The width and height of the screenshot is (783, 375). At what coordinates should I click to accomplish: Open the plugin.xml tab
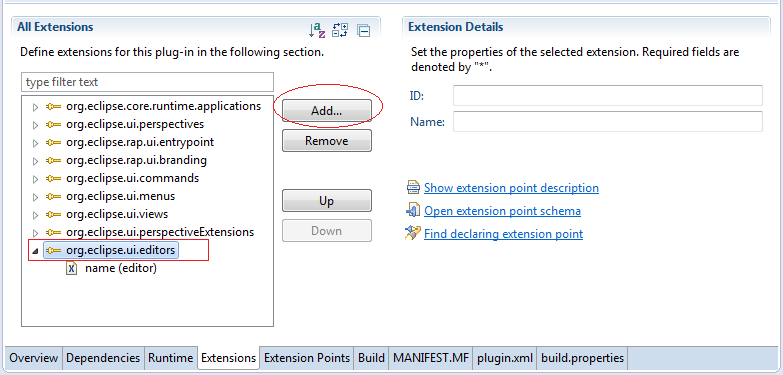pyautogui.click(x=505, y=358)
